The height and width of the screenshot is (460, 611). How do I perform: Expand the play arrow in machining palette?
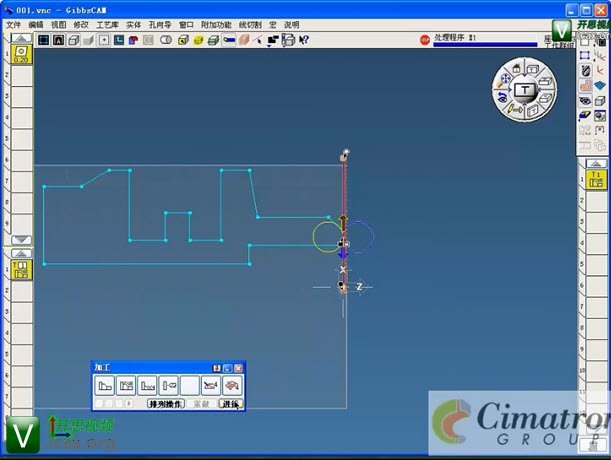click(128, 404)
